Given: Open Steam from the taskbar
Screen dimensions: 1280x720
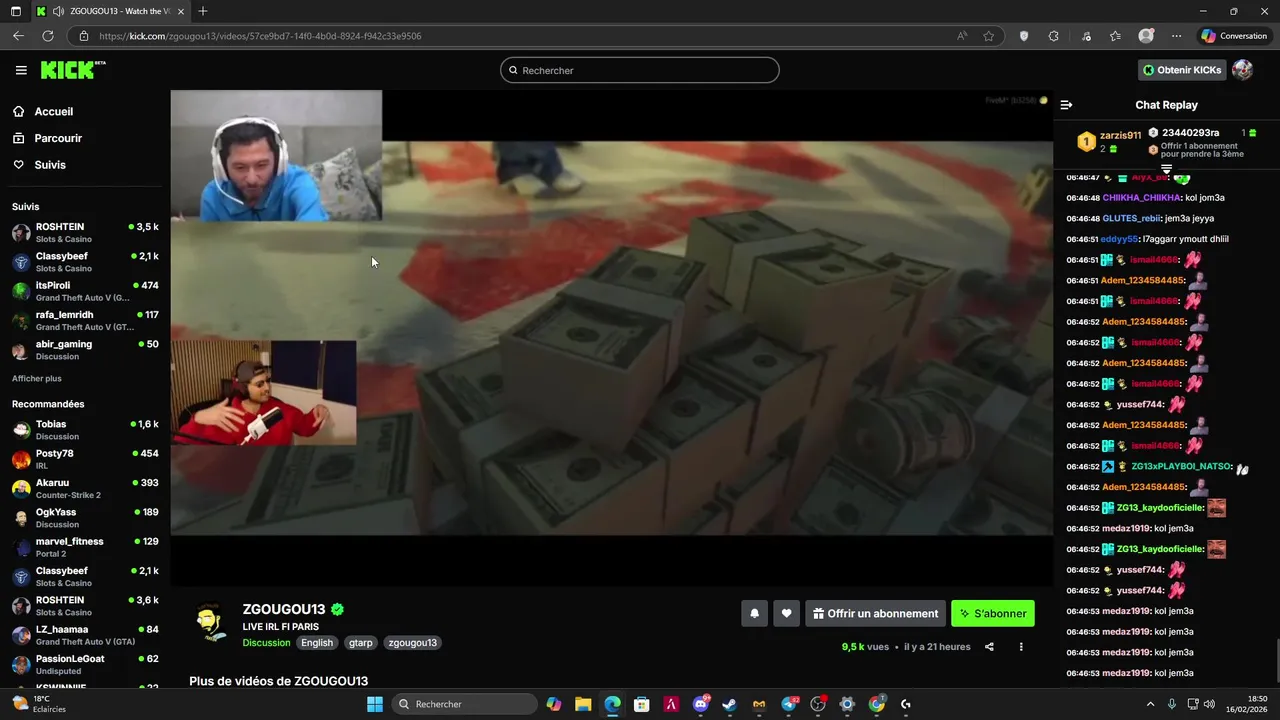Looking at the screenshot, I should [x=730, y=704].
